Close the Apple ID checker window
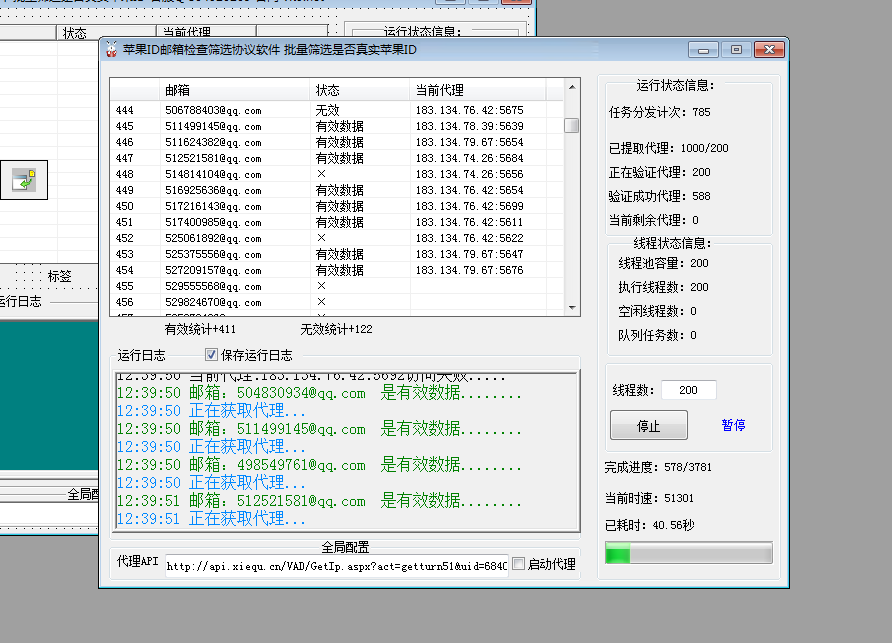This screenshot has height=643, width=892. (768, 50)
